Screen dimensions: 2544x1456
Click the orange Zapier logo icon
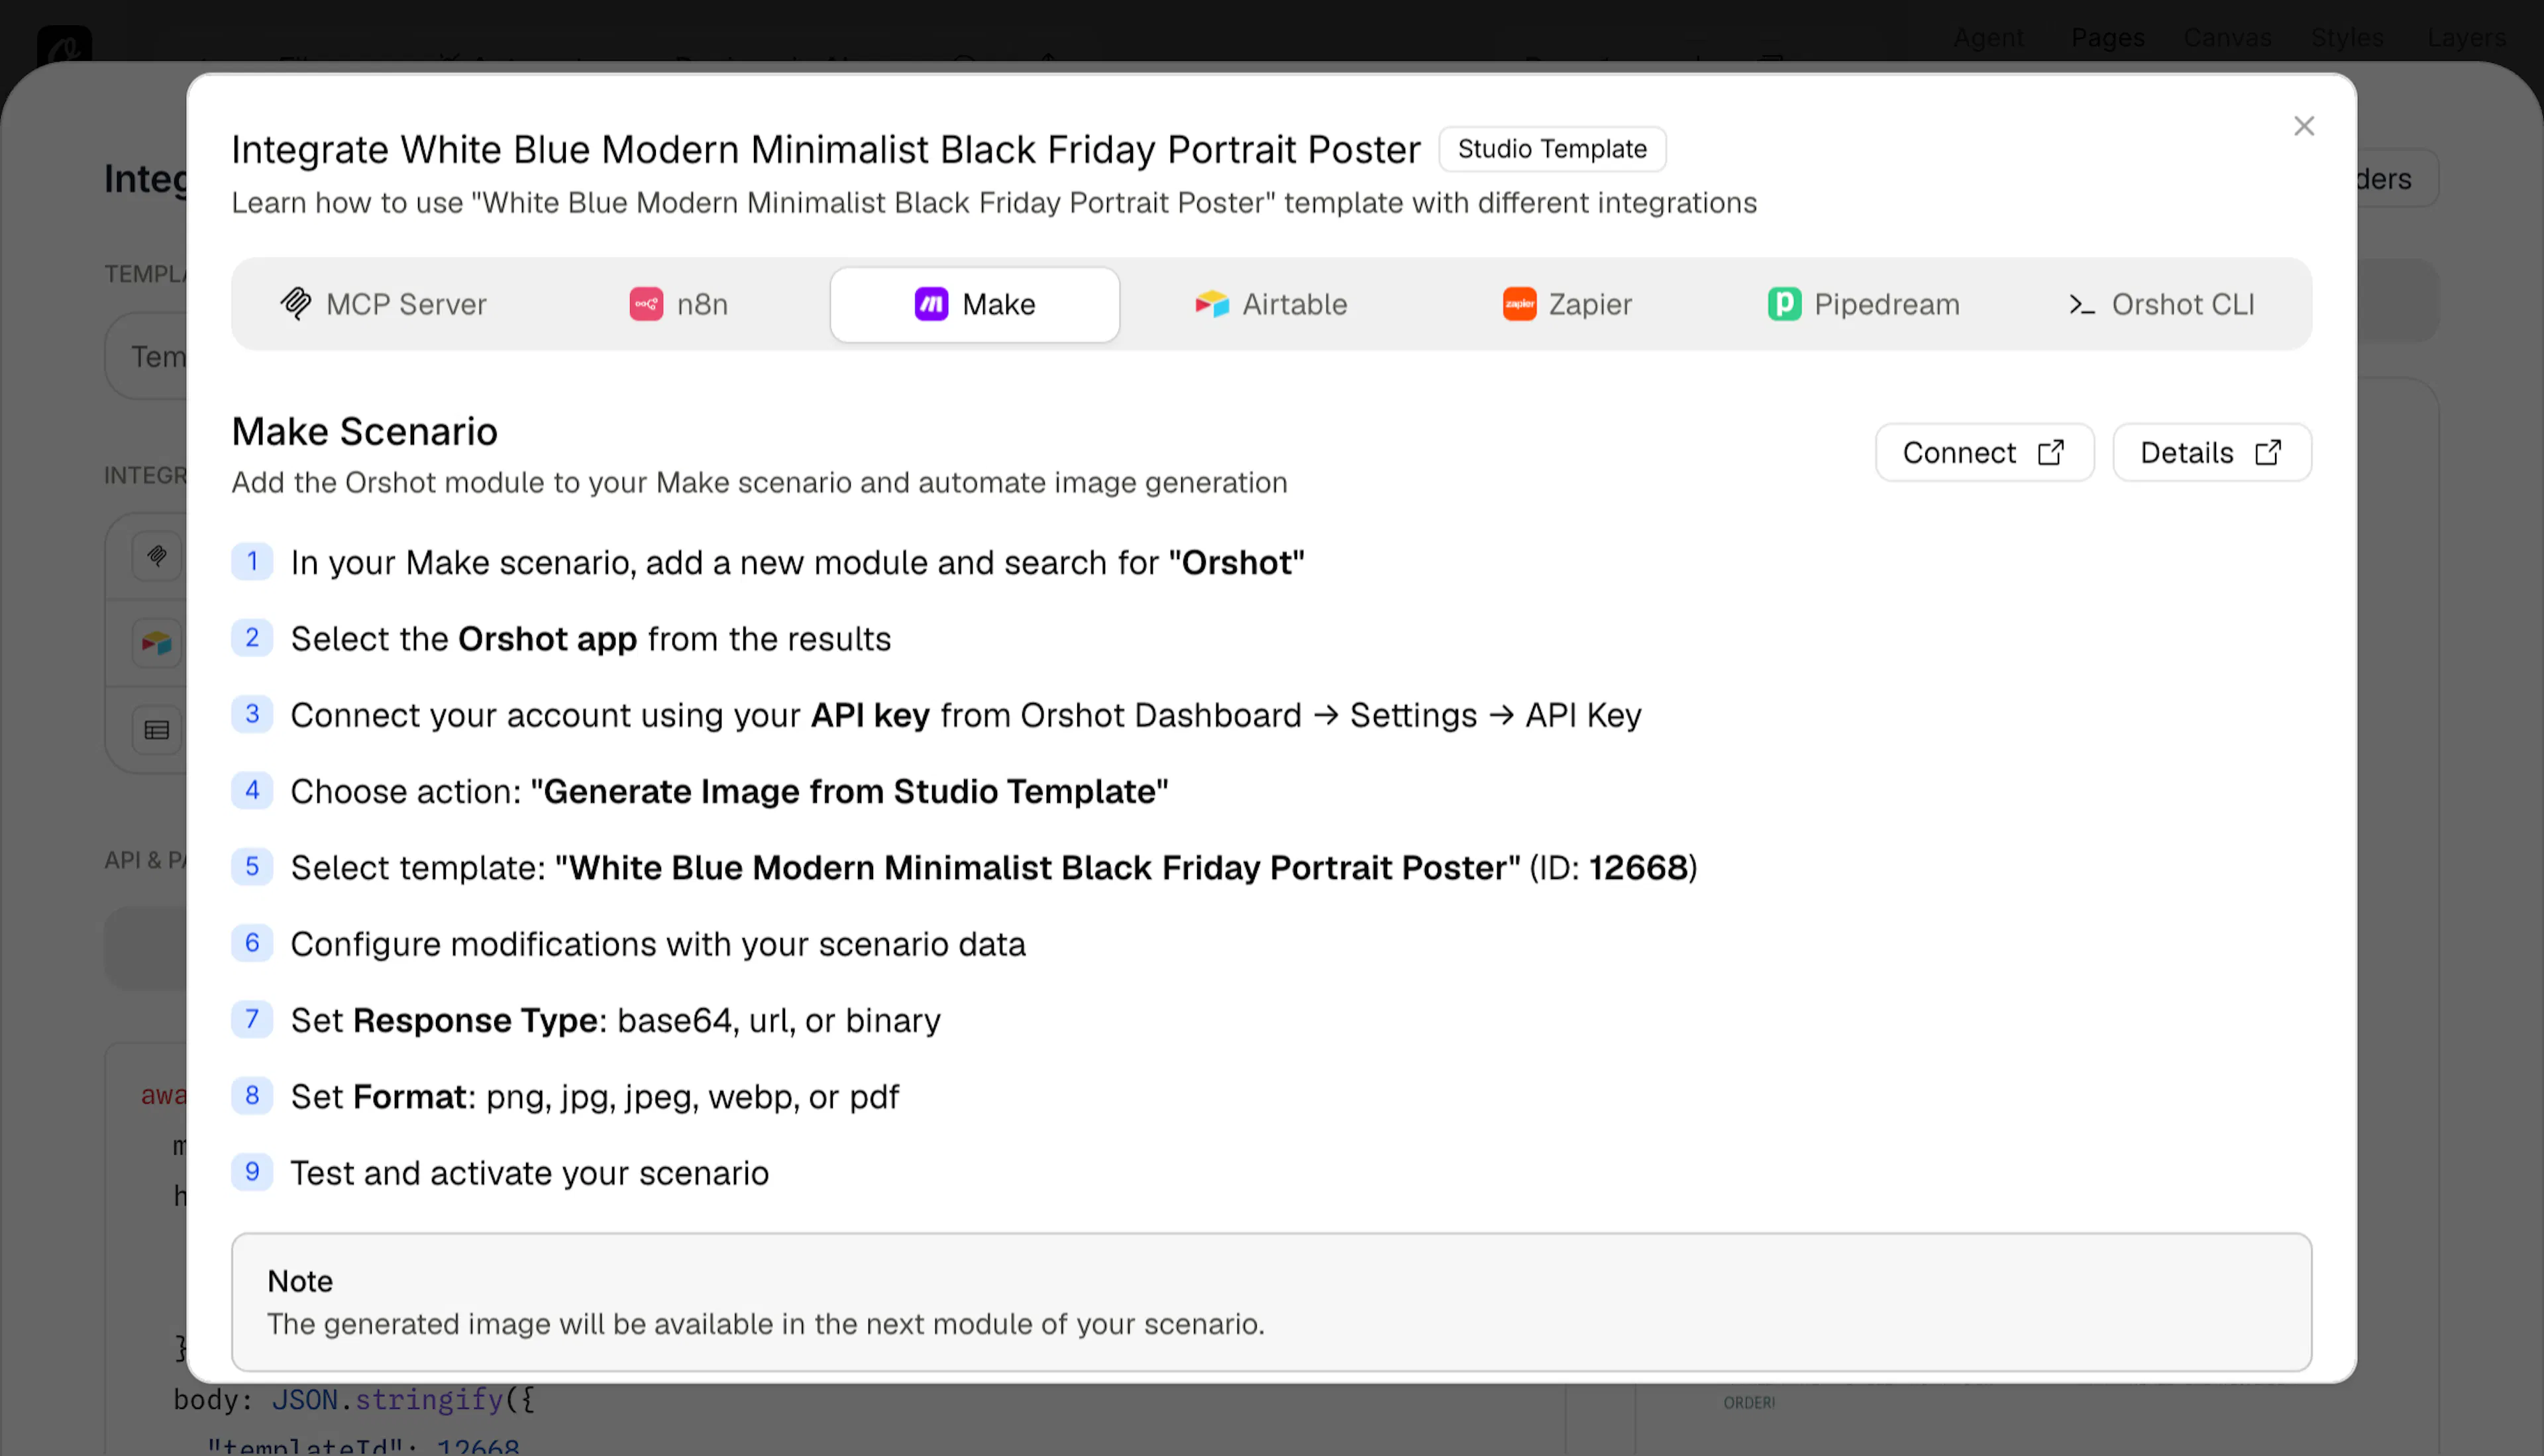[1519, 303]
